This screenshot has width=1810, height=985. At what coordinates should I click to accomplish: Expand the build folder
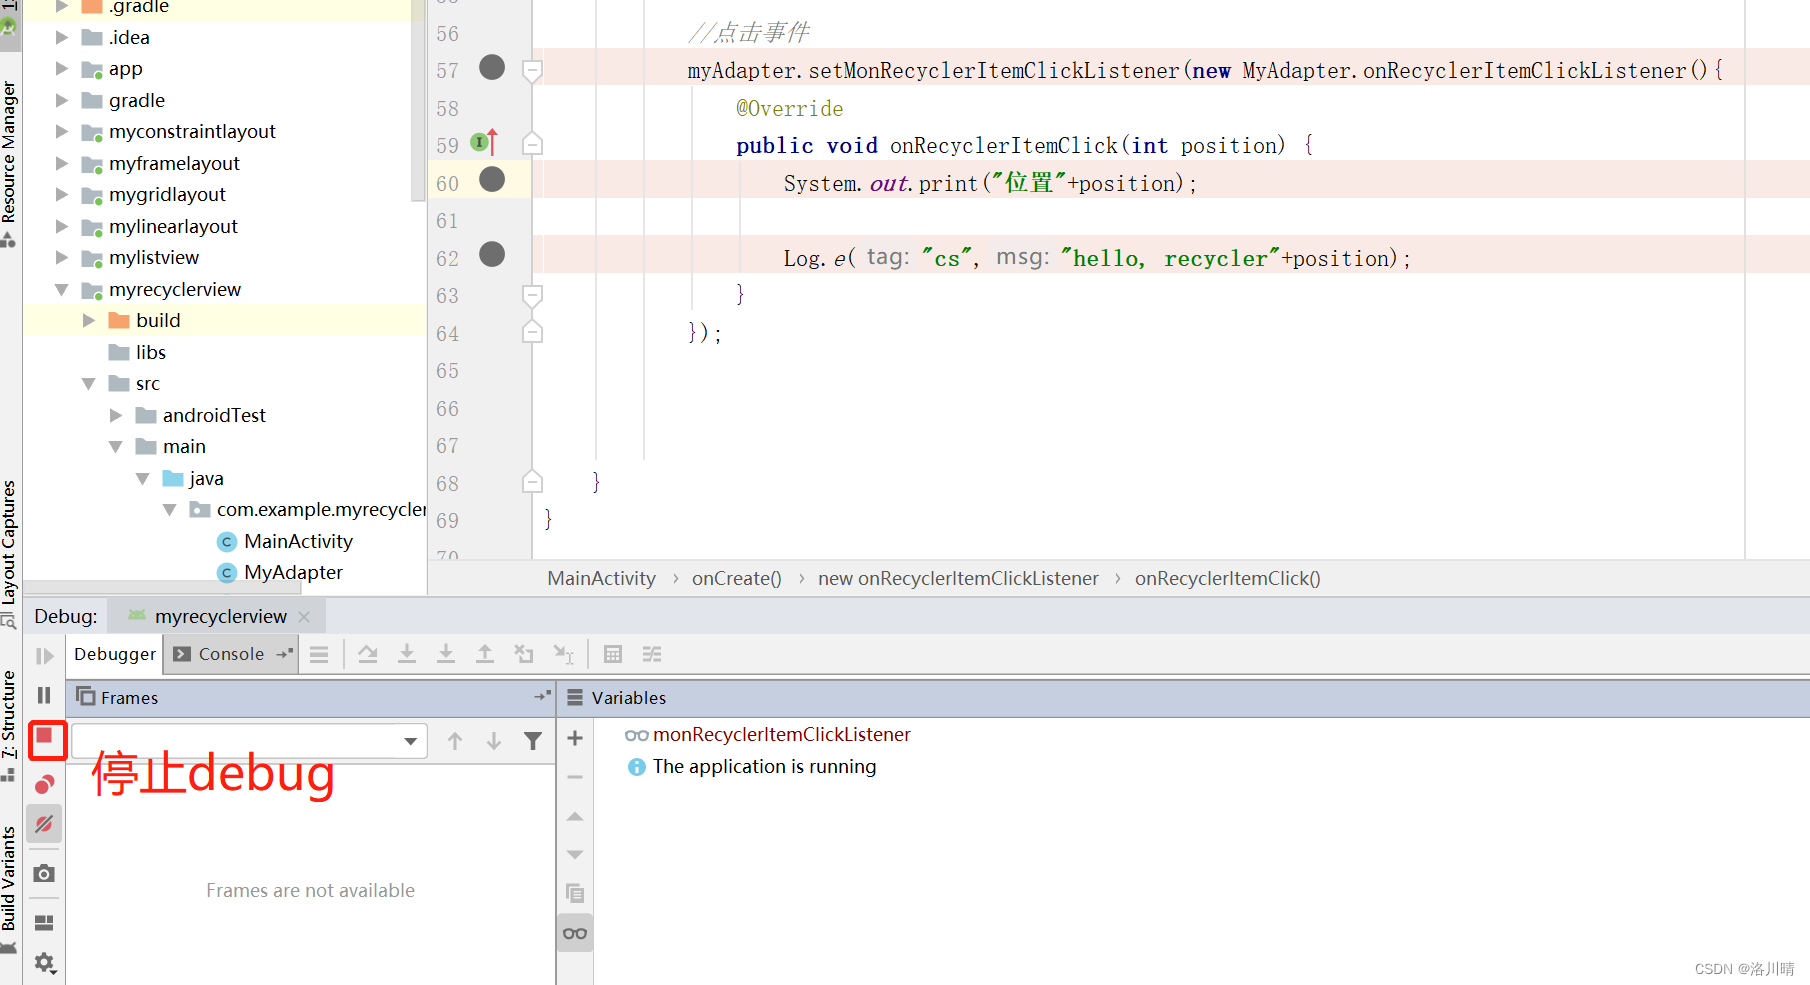89,320
